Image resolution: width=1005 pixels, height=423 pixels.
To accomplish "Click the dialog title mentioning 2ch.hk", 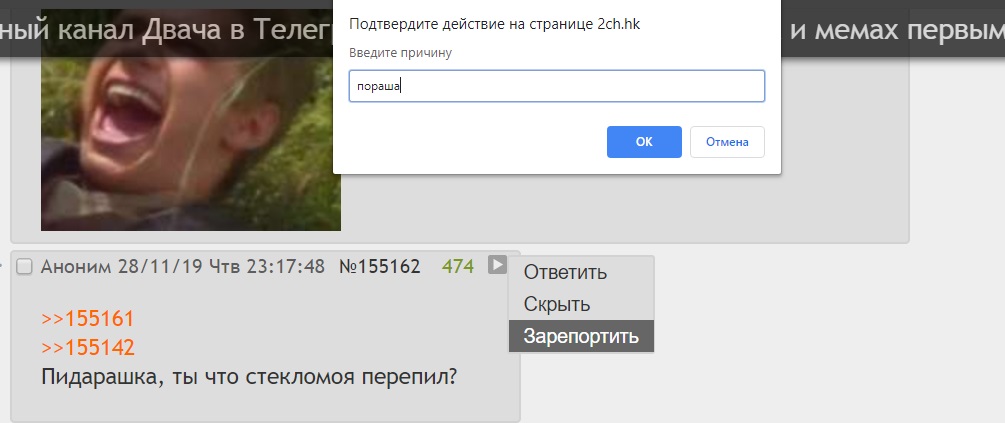I will tap(494, 24).
